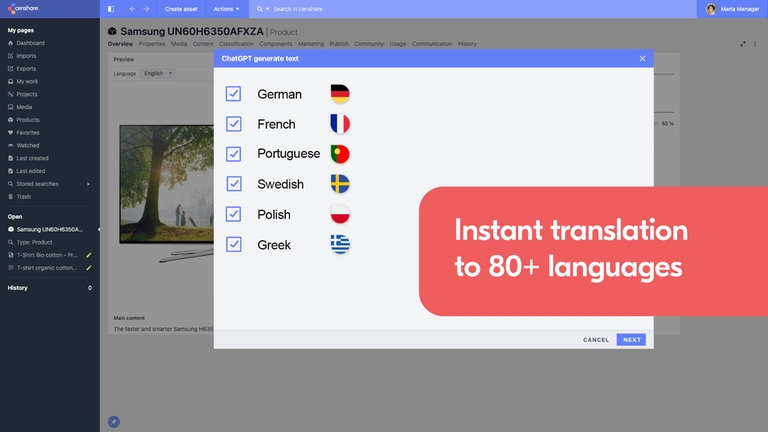Switch to the Communication tab

pos(432,44)
